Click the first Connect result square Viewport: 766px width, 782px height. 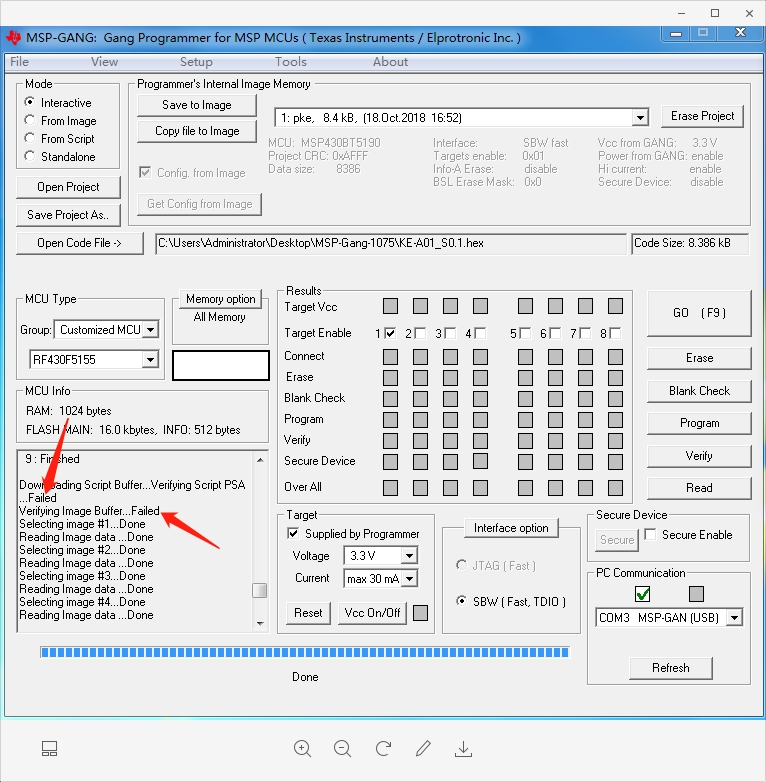[390, 357]
